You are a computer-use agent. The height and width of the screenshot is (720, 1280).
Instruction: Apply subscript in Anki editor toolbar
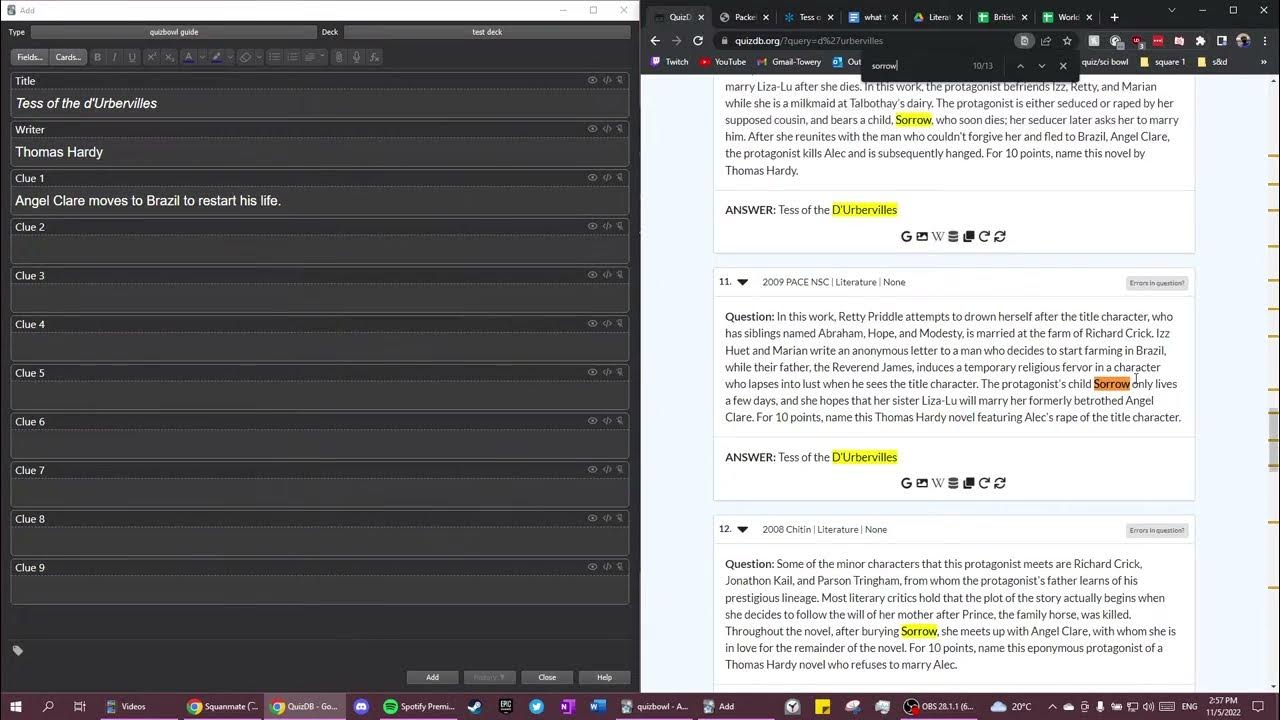(x=169, y=57)
